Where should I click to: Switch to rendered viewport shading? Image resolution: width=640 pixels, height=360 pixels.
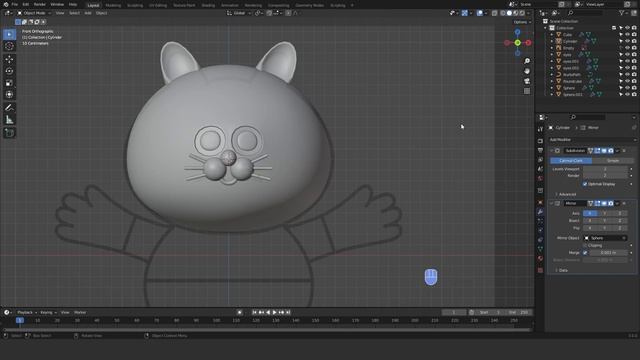tap(522, 13)
